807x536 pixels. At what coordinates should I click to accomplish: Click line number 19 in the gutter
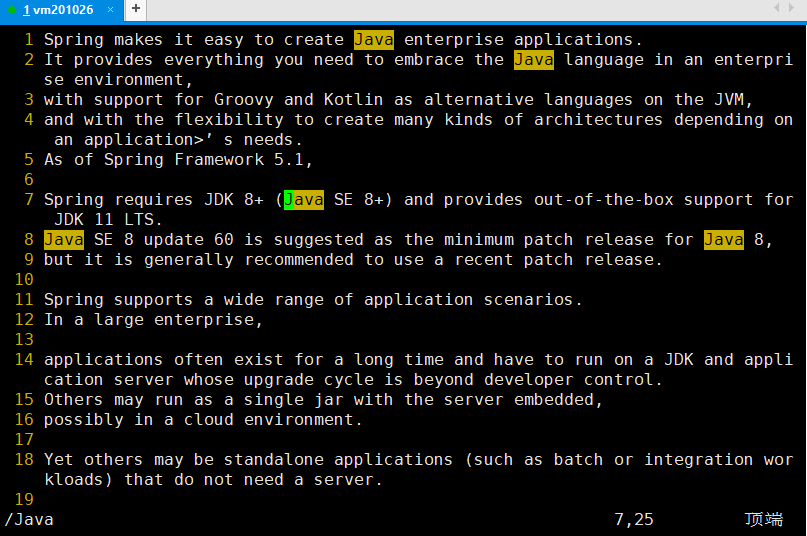(x=24, y=500)
